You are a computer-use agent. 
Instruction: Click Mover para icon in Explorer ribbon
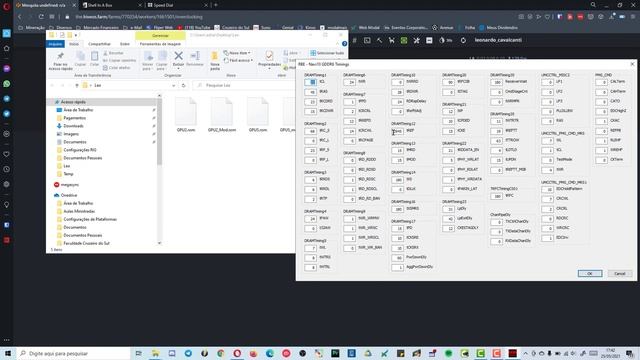point(148,56)
